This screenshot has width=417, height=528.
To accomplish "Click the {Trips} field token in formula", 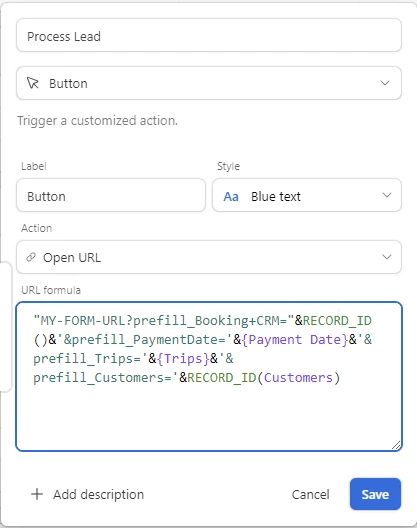I will tap(183, 359).
